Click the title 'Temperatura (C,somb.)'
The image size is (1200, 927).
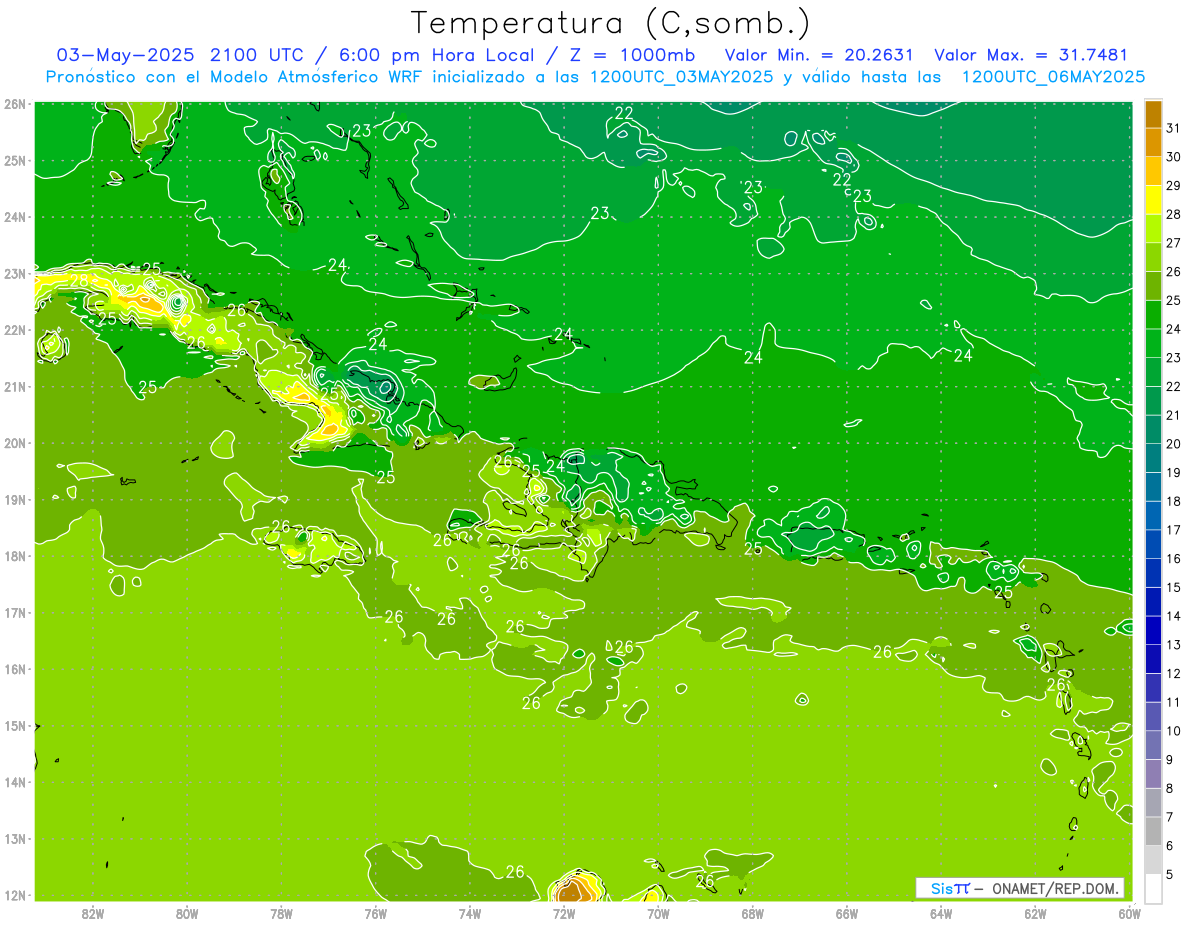[611, 23]
